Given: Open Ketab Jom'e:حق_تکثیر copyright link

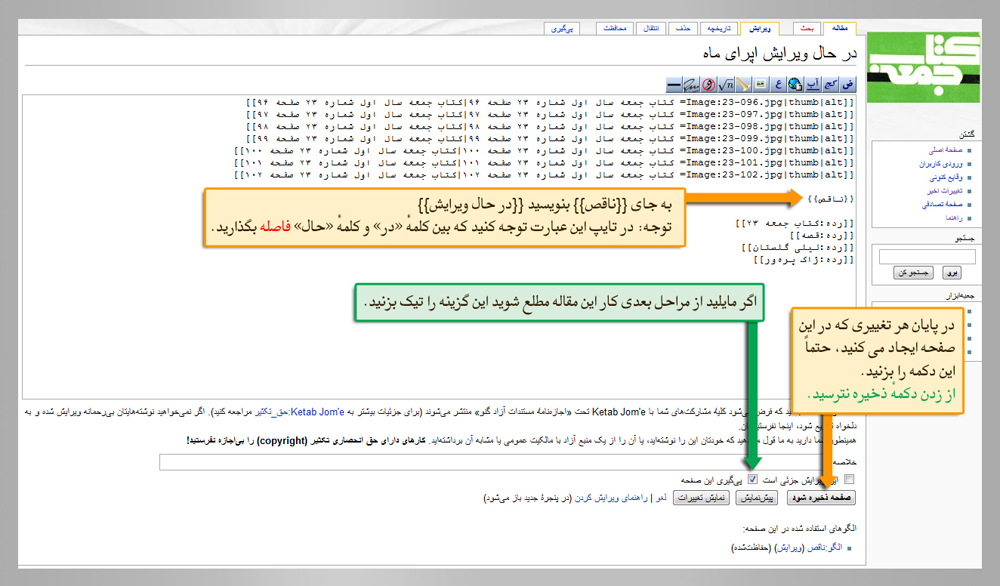Looking at the screenshot, I should click(x=299, y=412).
